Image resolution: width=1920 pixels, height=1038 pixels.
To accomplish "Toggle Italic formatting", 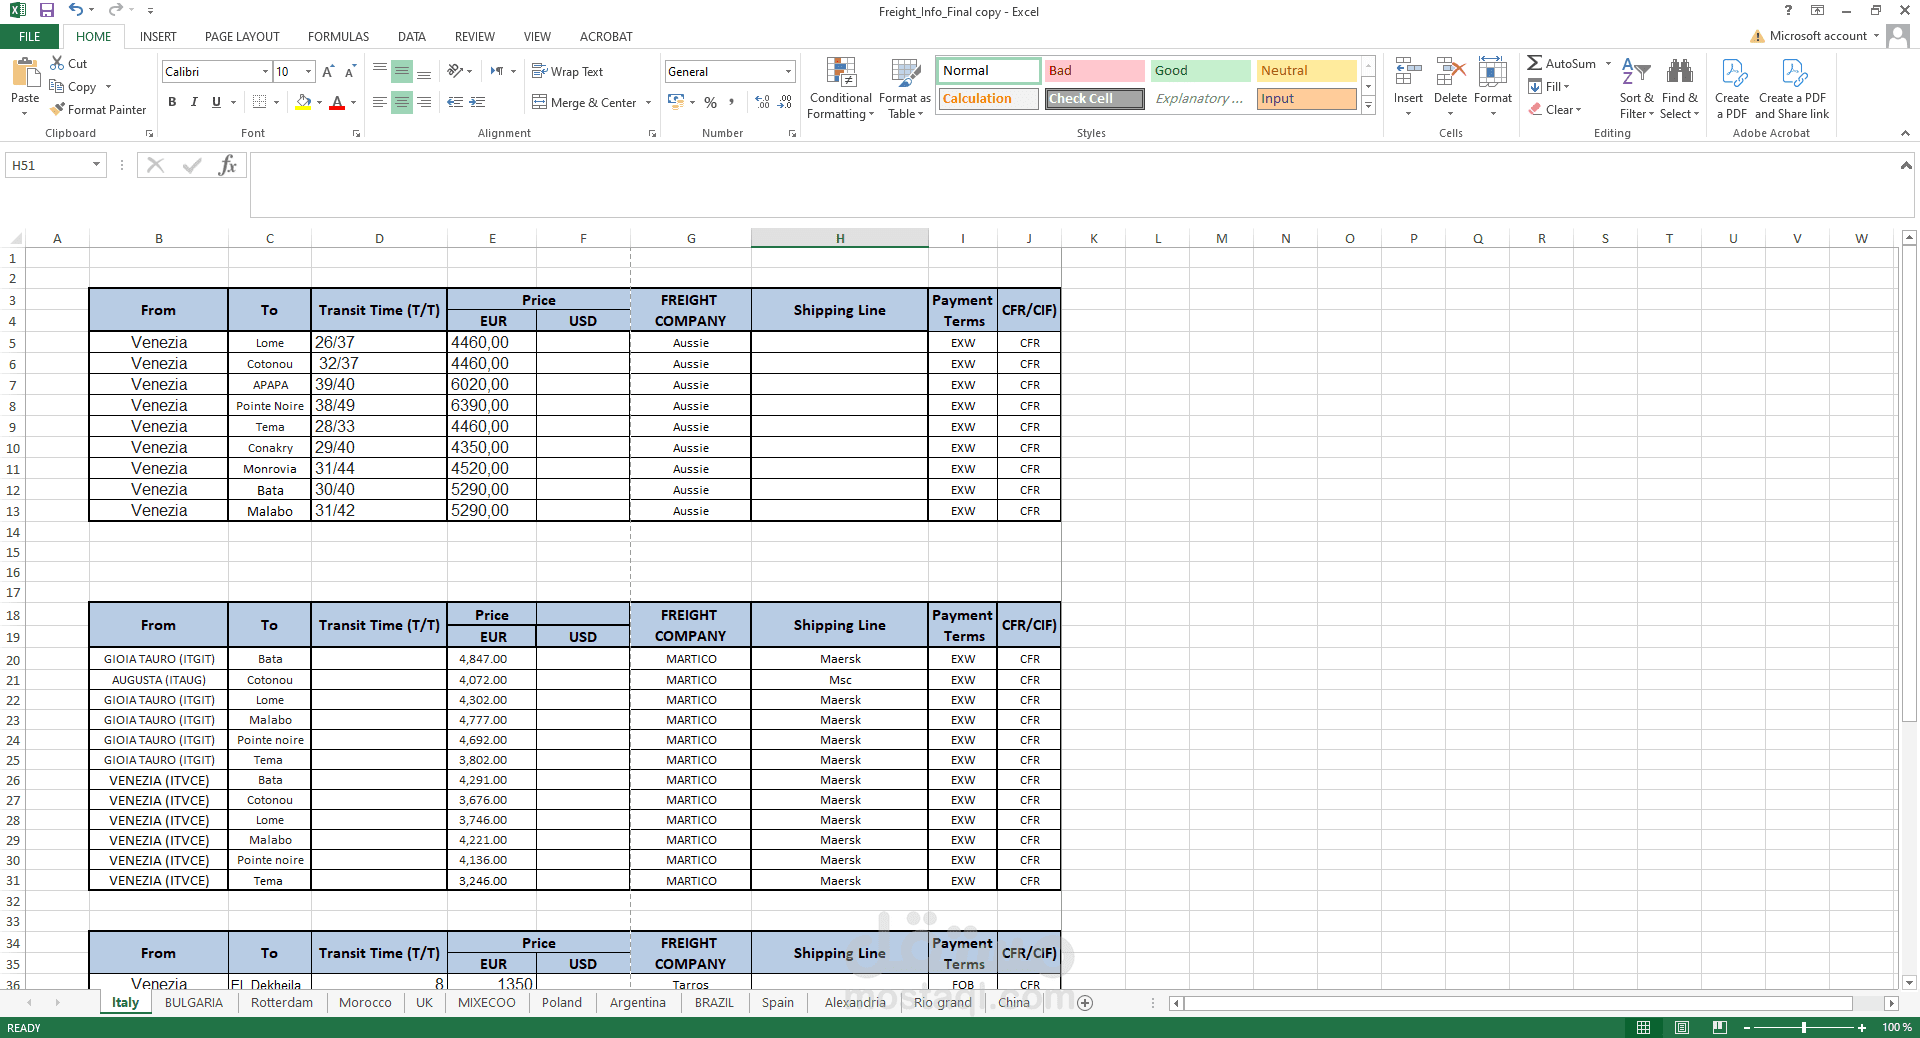I will coord(194,102).
